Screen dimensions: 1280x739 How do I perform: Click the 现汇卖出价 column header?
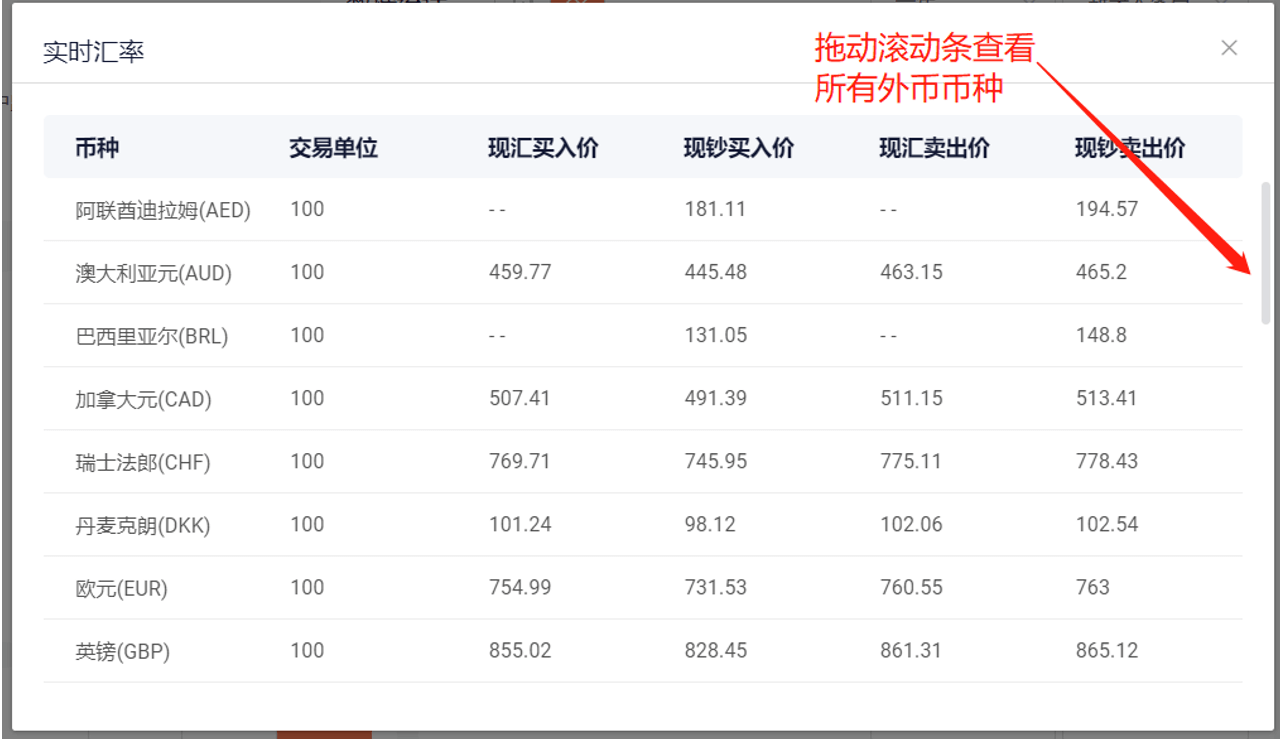coord(934,148)
